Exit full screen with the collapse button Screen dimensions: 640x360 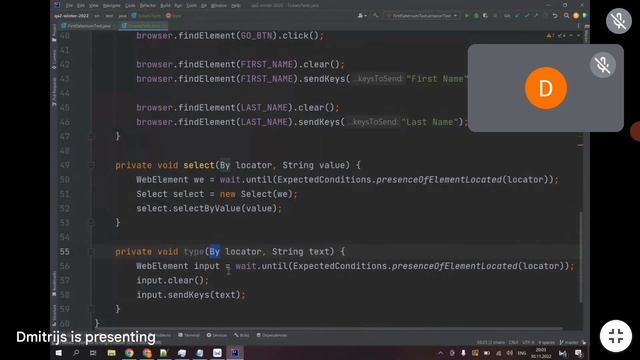pos(616,336)
